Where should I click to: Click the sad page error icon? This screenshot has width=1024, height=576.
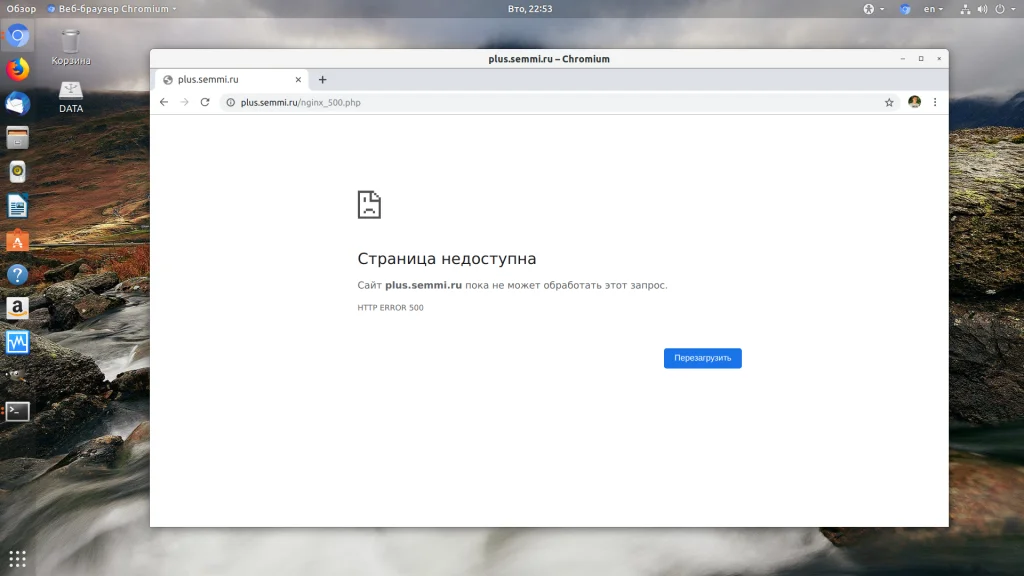[x=369, y=204]
